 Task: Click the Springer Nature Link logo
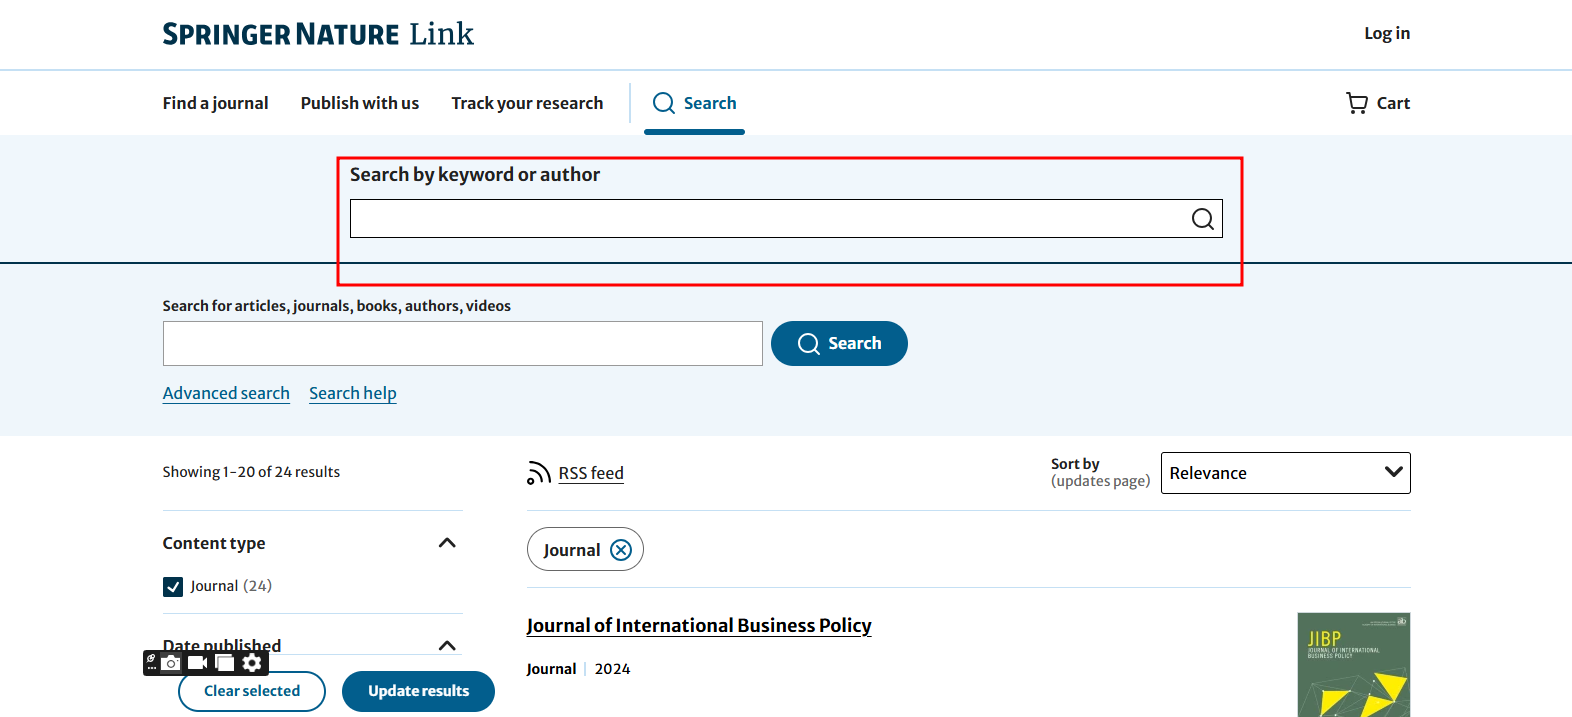(x=318, y=34)
